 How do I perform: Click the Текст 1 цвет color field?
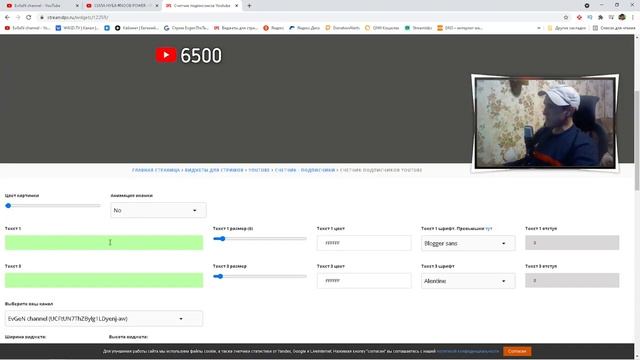point(364,243)
